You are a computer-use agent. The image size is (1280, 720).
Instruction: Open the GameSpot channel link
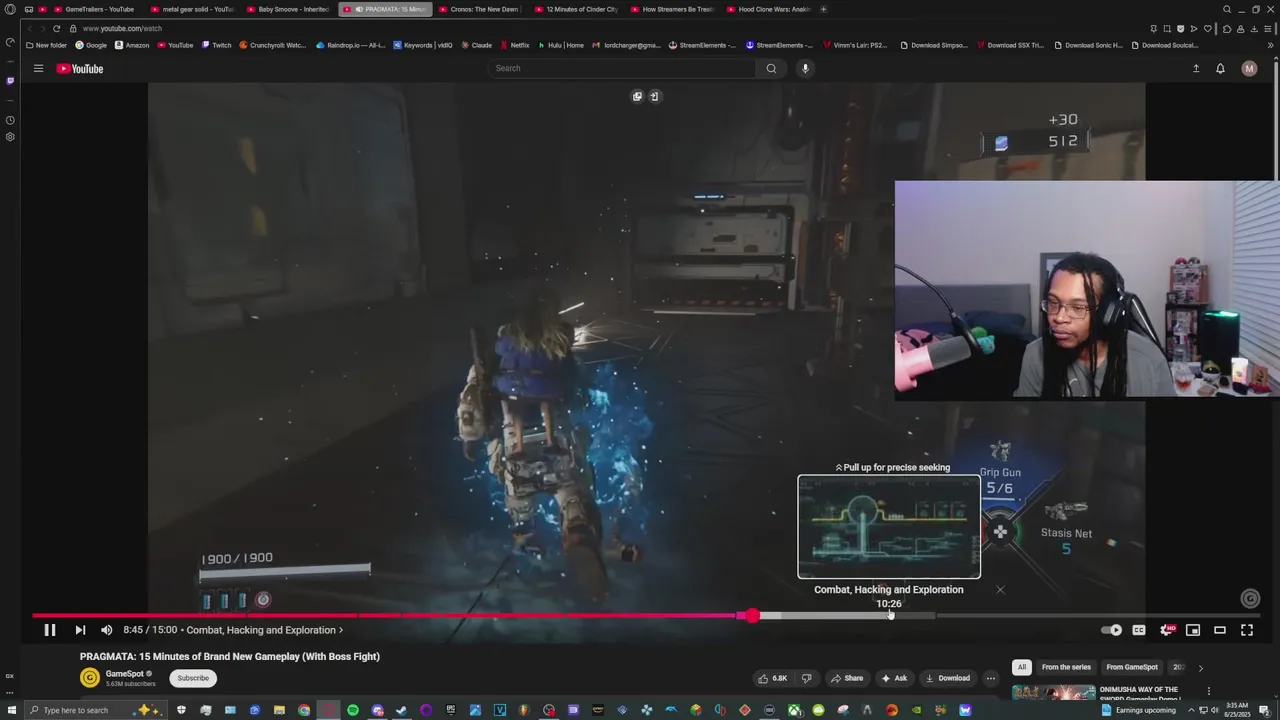(125, 674)
